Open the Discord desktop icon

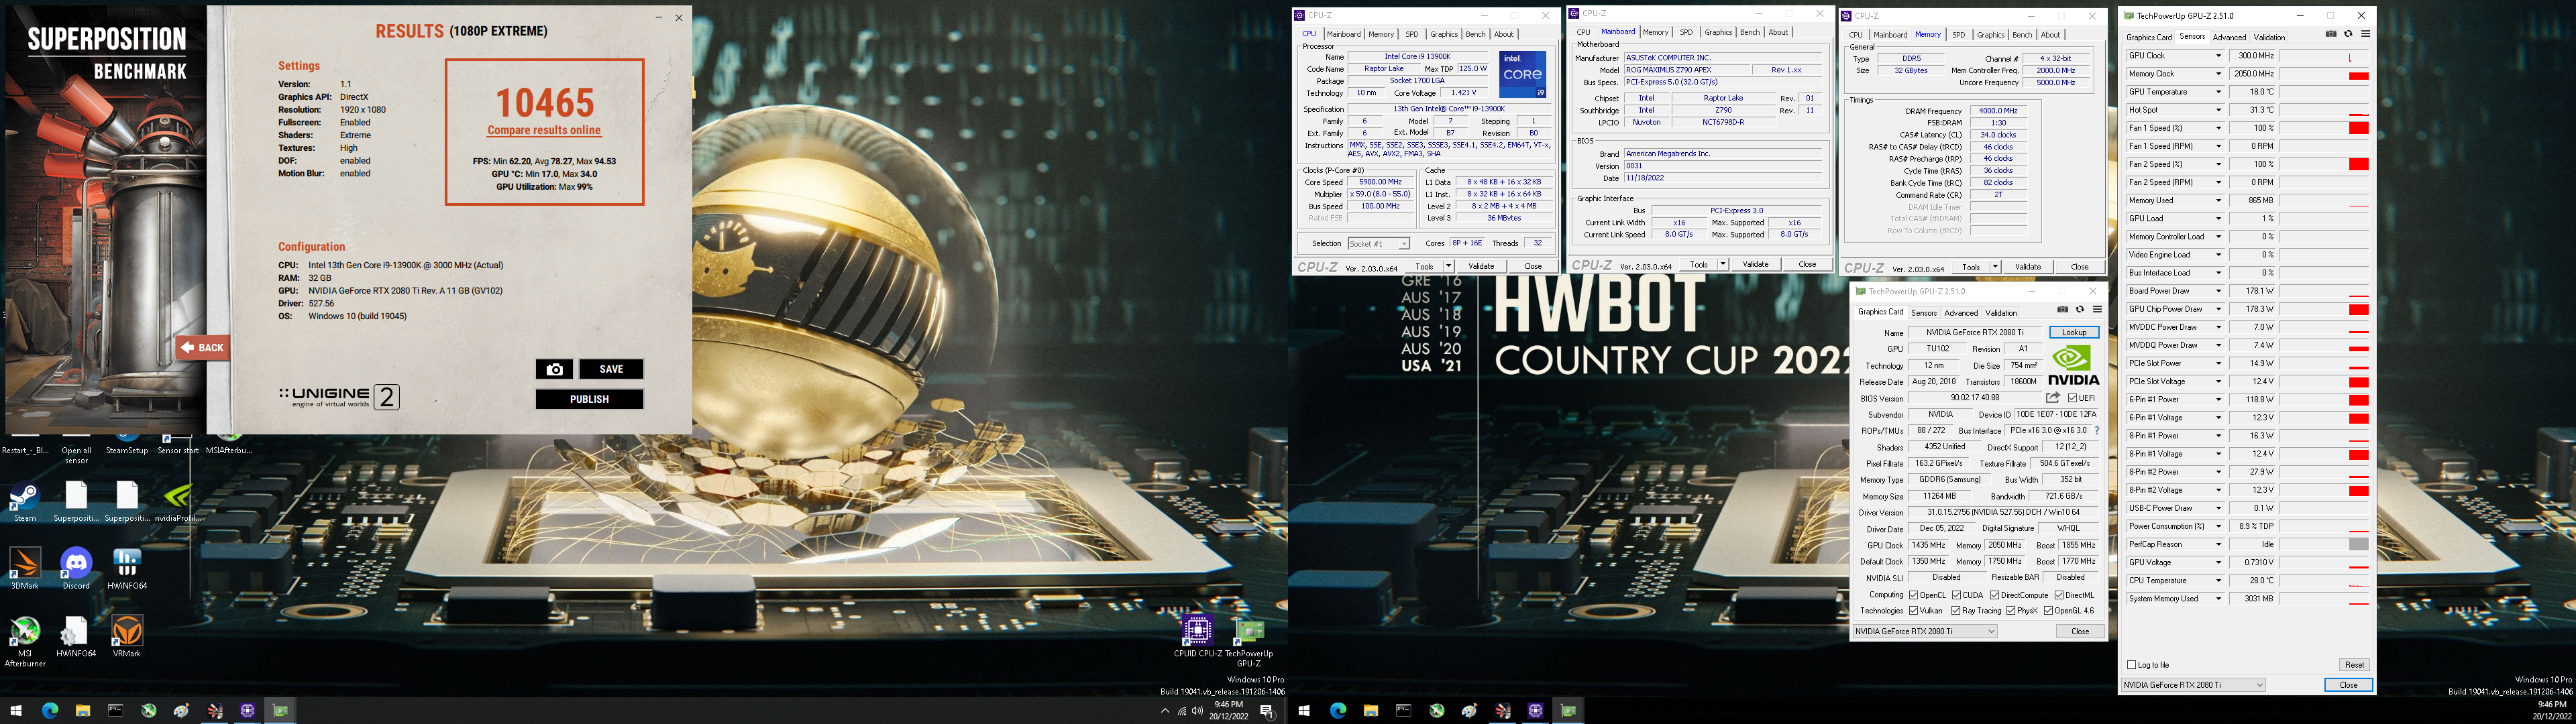tap(76, 569)
